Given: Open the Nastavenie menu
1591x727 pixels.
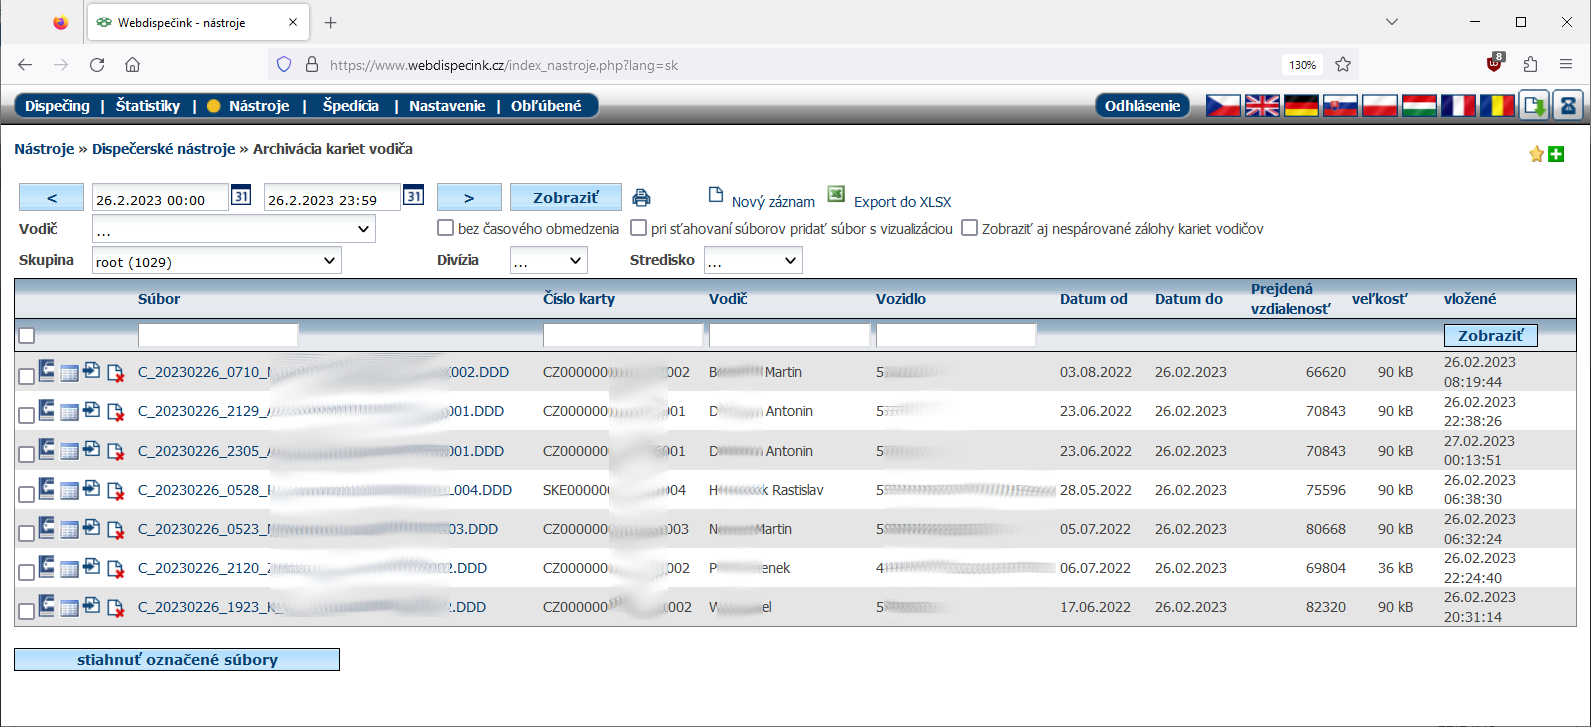Looking at the screenshot, I should pos(447,106).
